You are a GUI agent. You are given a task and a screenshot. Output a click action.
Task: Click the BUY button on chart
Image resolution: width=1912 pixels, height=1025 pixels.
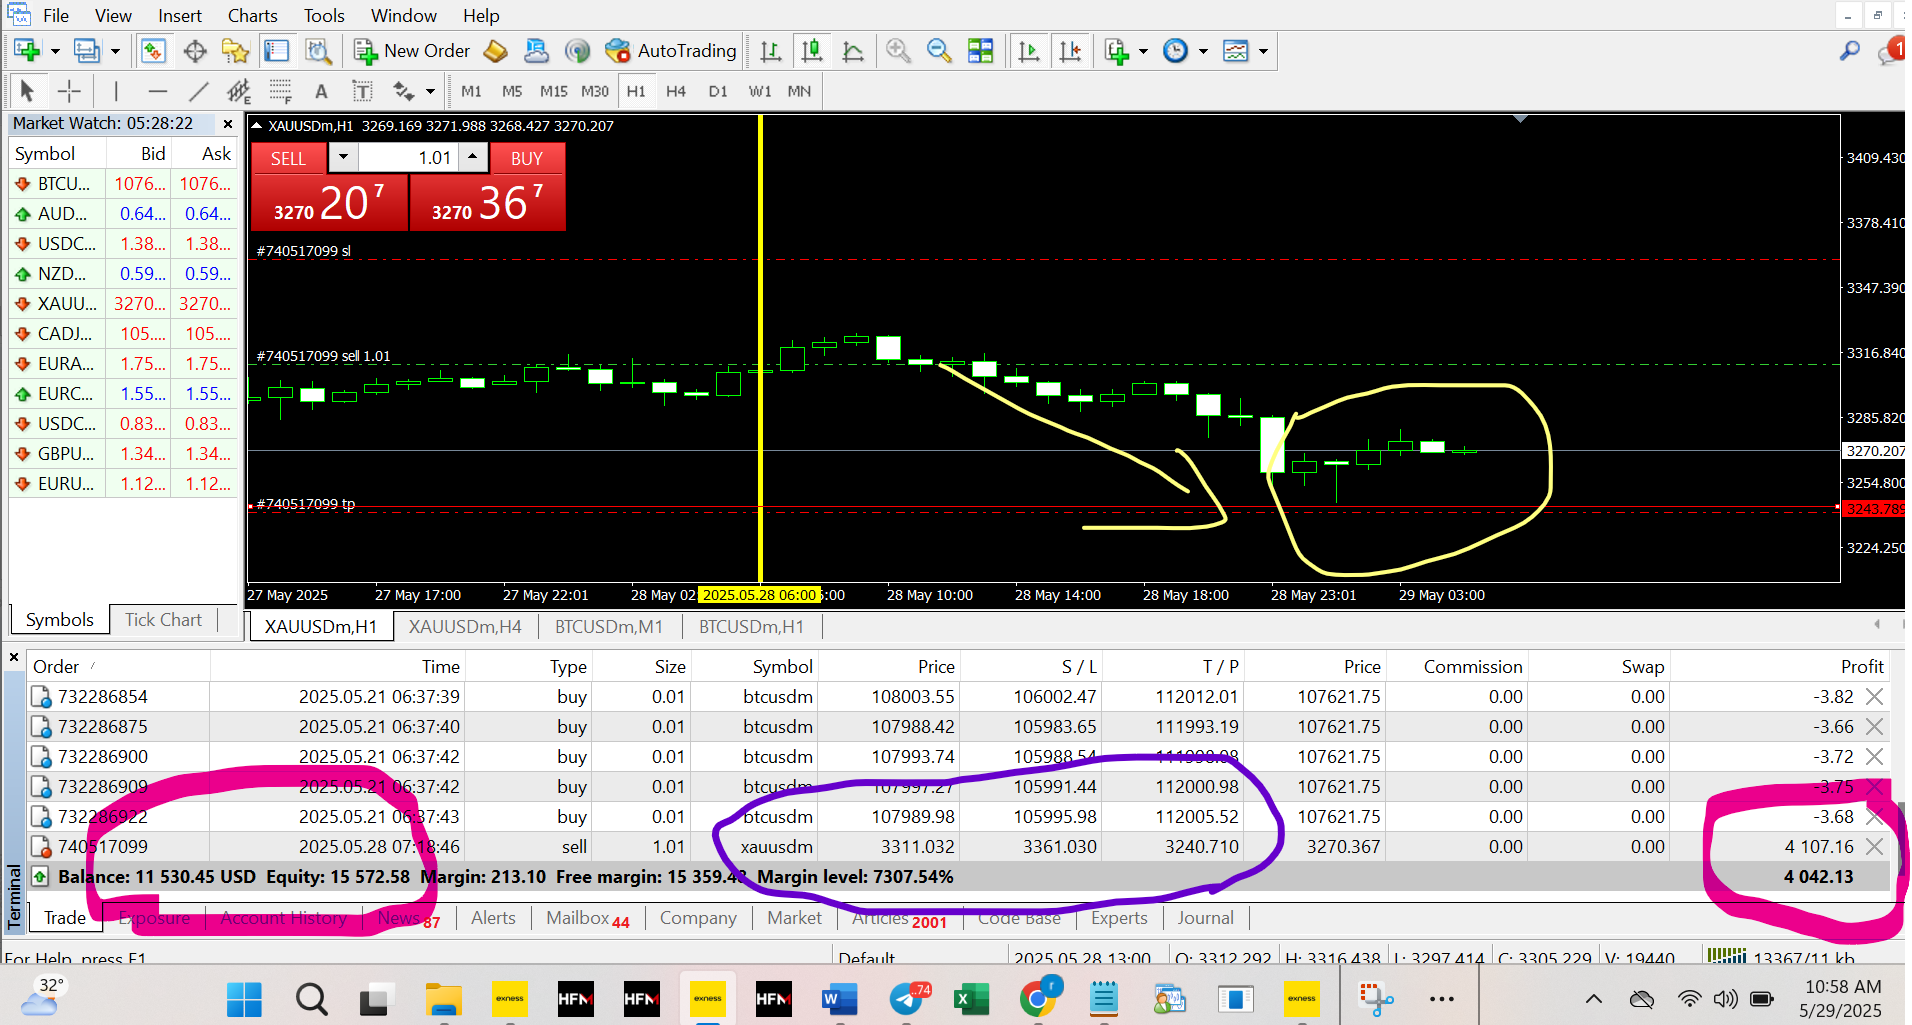click(527, 158)
